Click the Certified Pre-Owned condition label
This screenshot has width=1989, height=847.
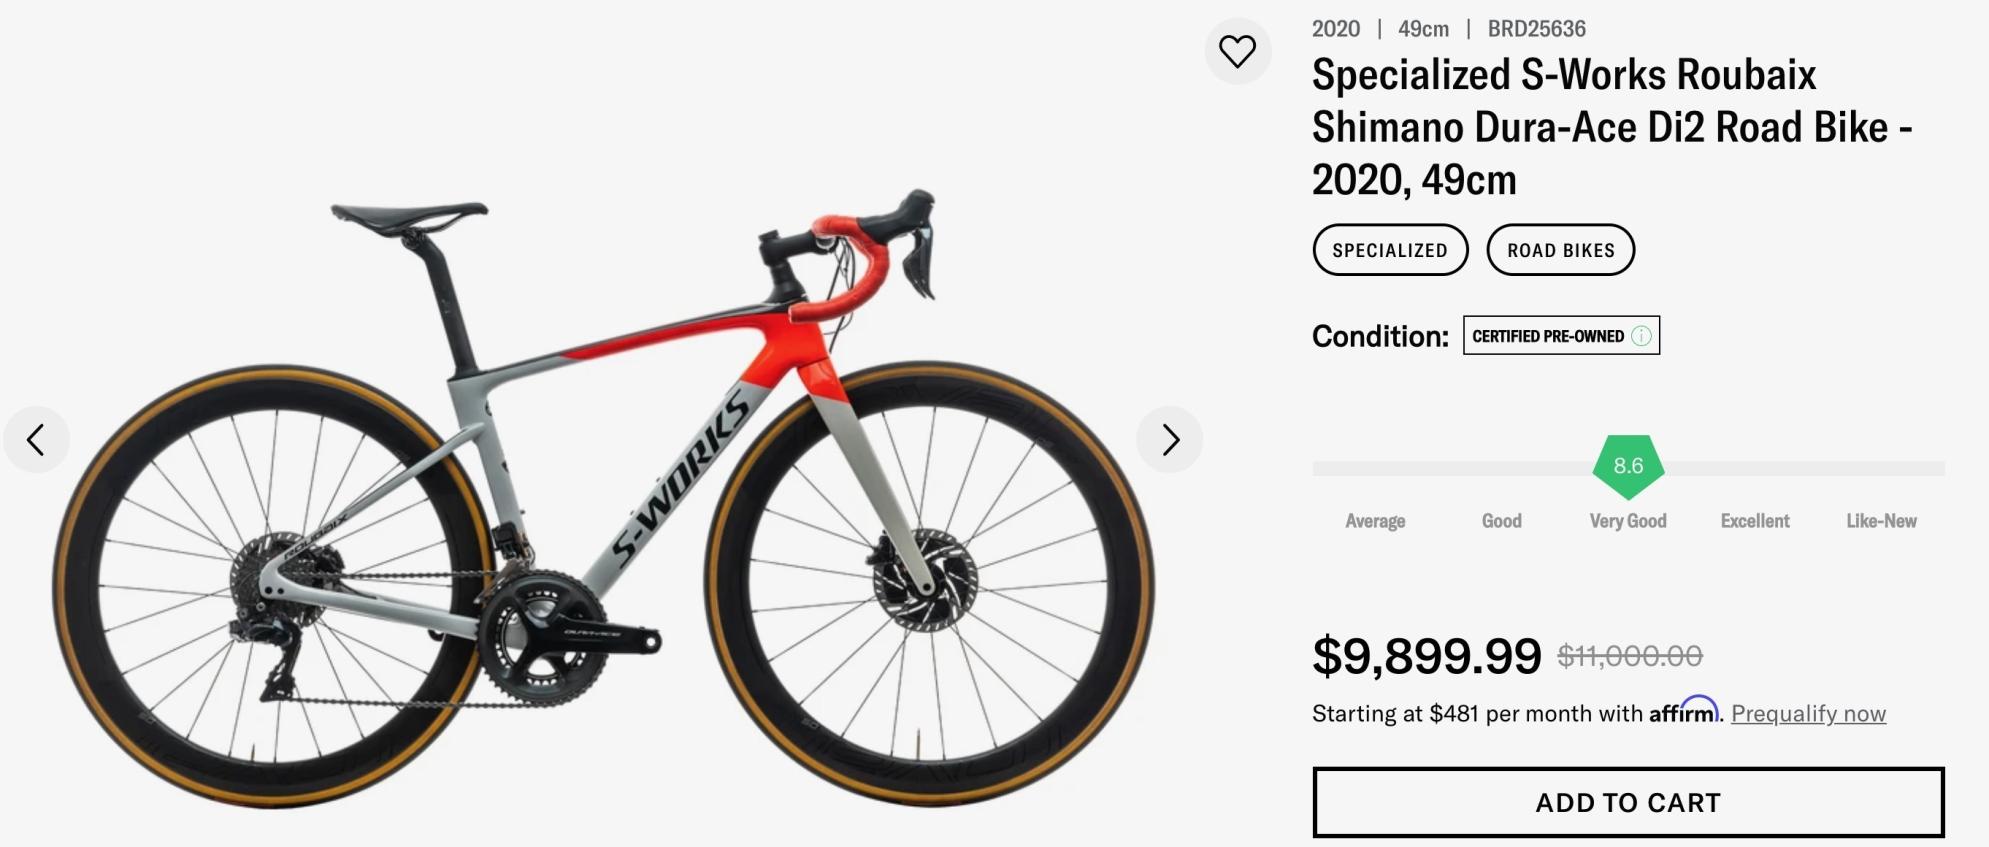(1548, 336)
